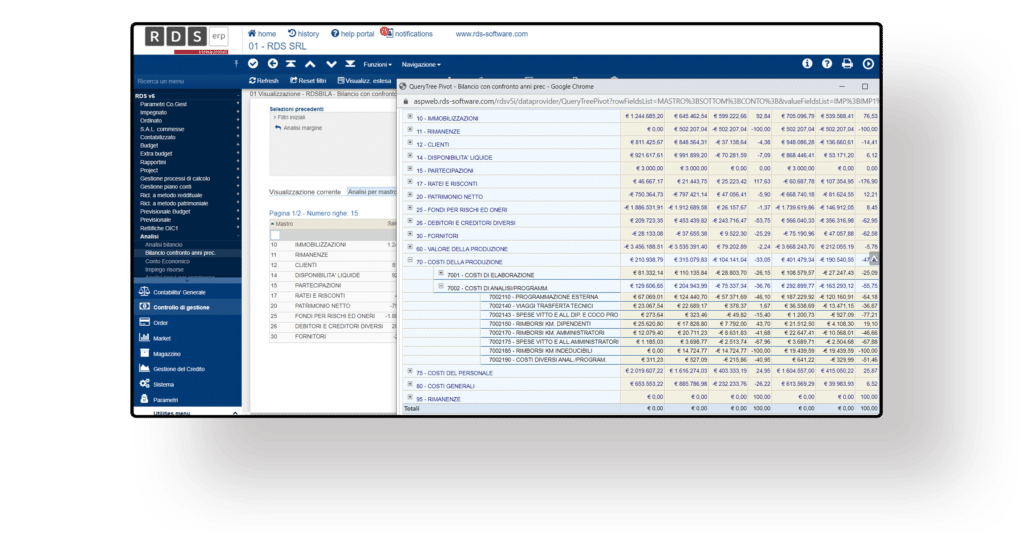Click the Reset filtri icon

(293, 80)
